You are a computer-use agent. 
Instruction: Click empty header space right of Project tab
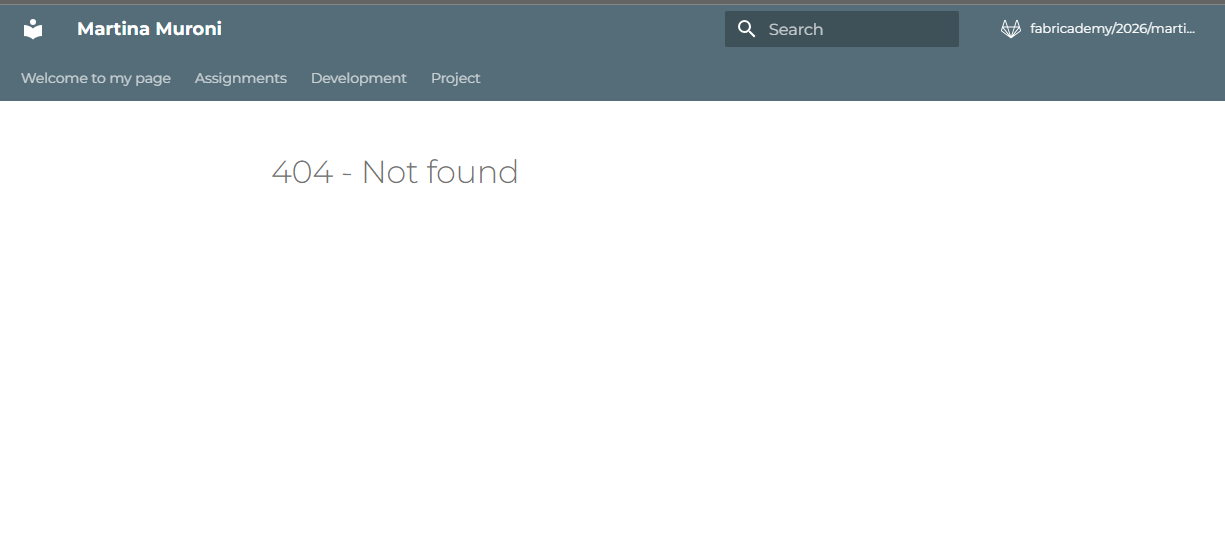pyautogui.click(x=800, y=78)
